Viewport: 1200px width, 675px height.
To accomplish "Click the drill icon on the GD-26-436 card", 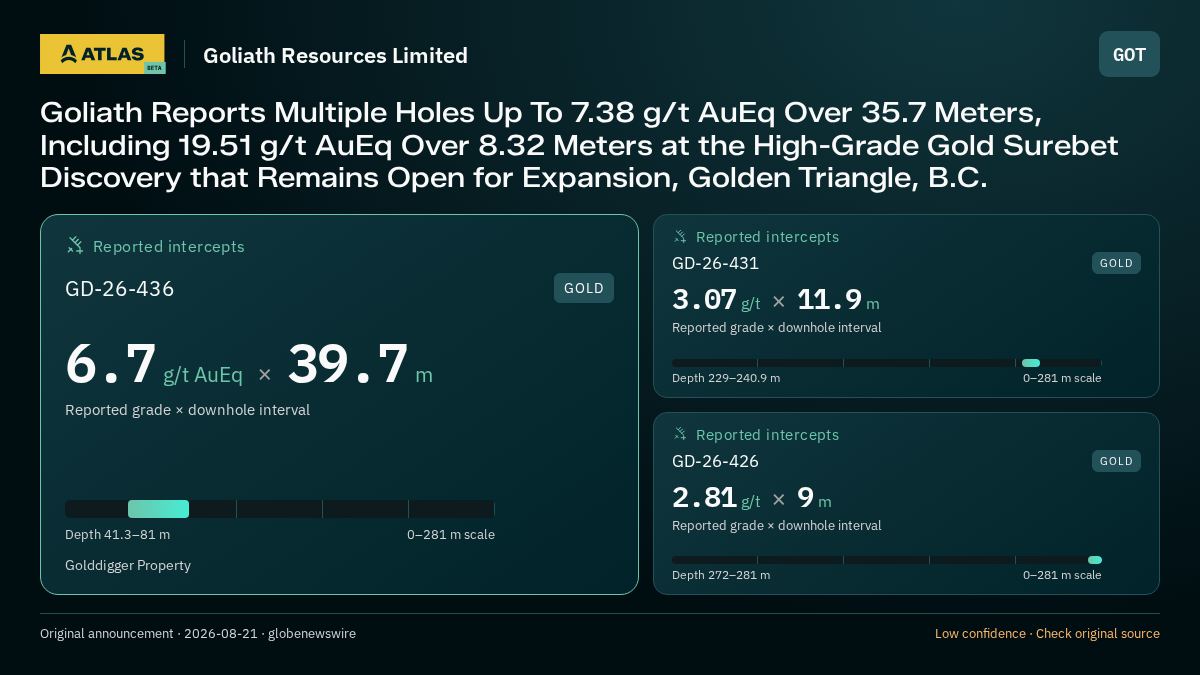I will [x=75, y=246].
